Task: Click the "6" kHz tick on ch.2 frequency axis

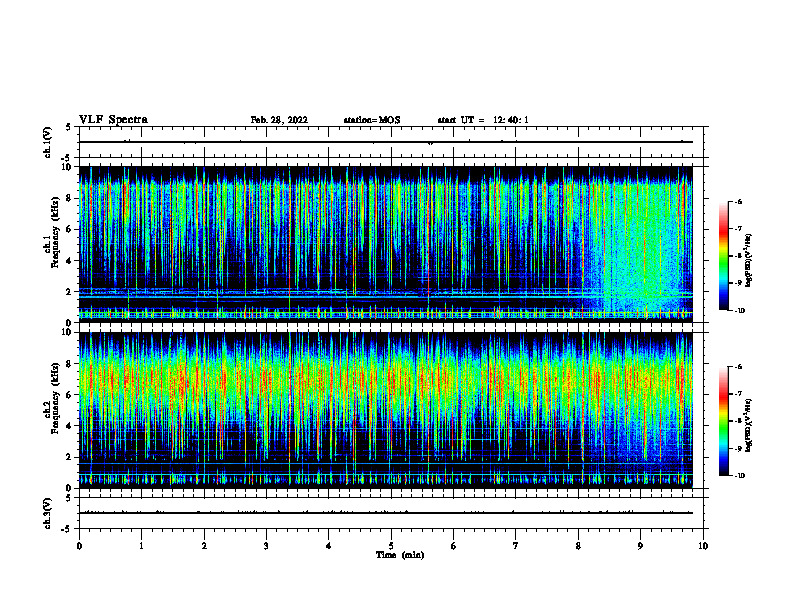Action: (70, 395)
